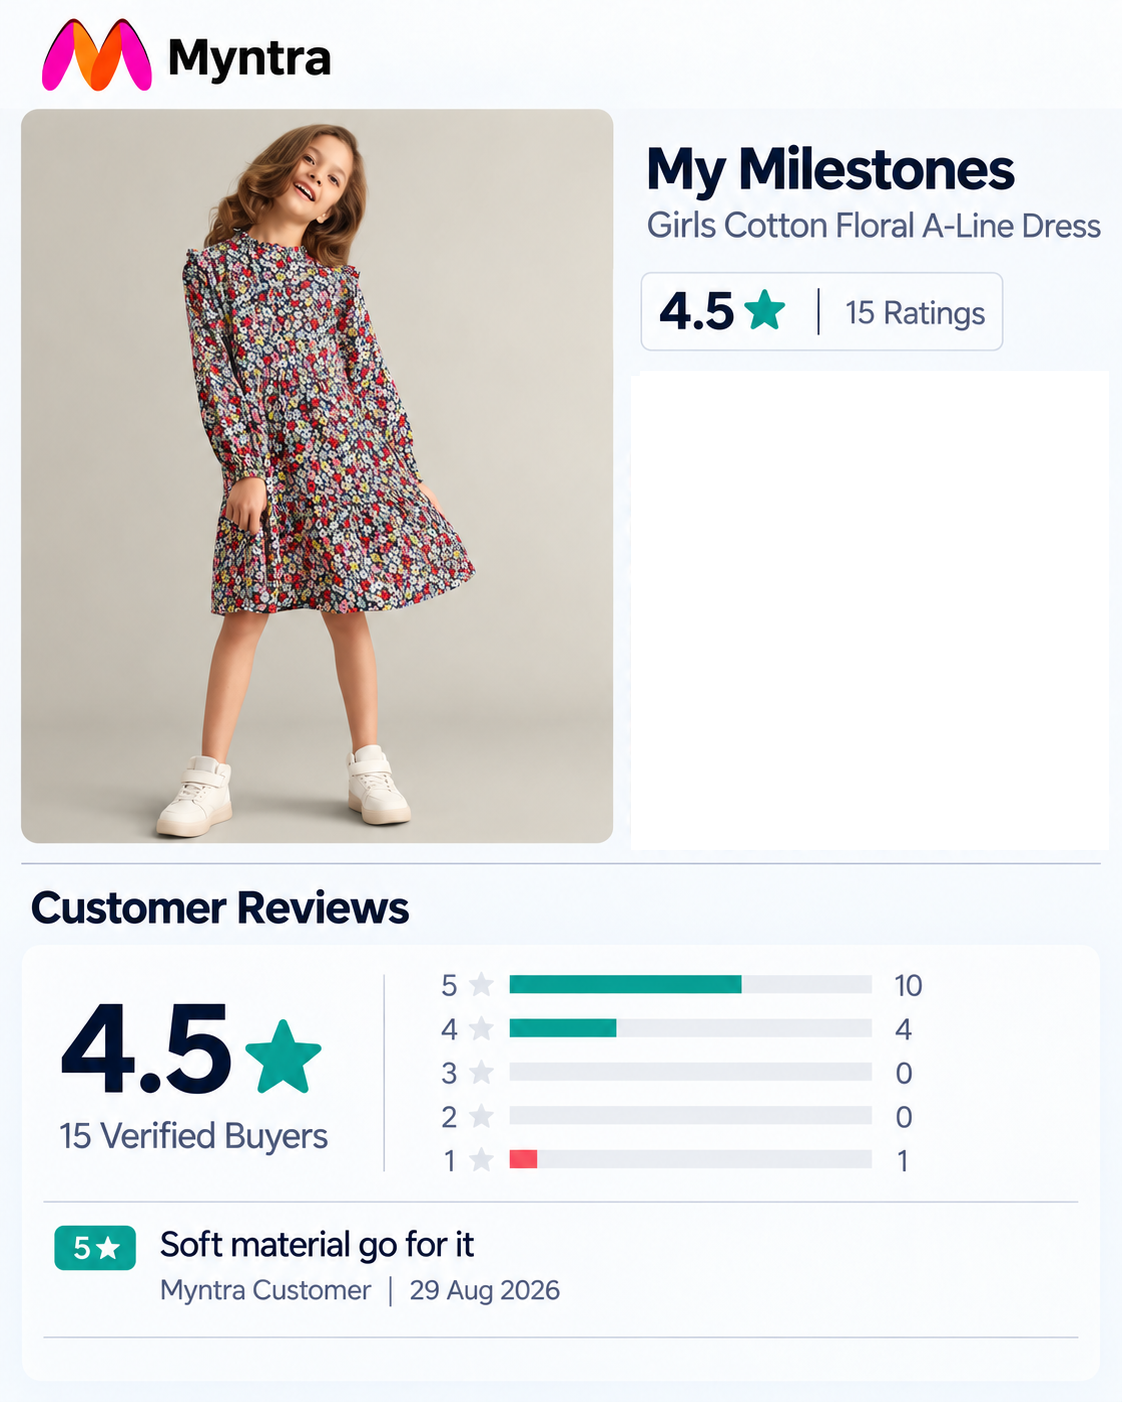The image size is (1122, 1402).
Task: Click the 4.5 value in the rating badge
Action: point(697,311)
